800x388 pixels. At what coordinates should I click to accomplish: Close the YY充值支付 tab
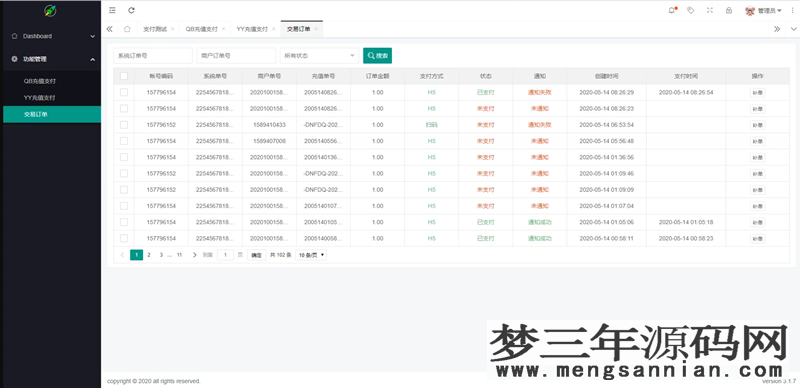point(273,29)
